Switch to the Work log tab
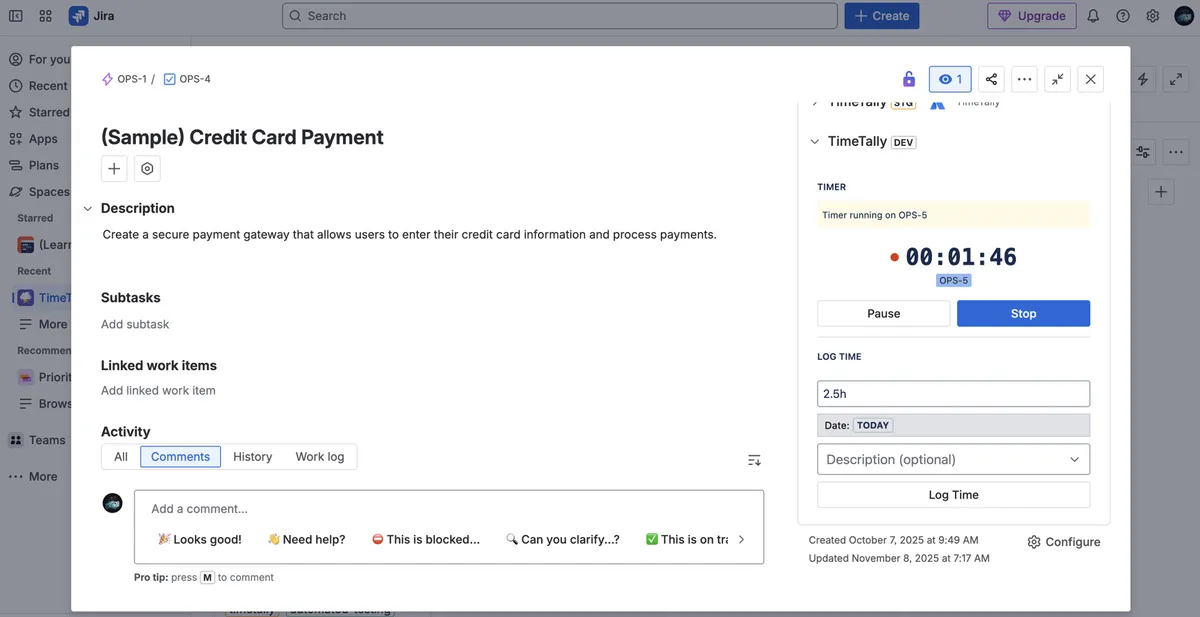Screen dimensions: 1200x617 coord(320,457)
